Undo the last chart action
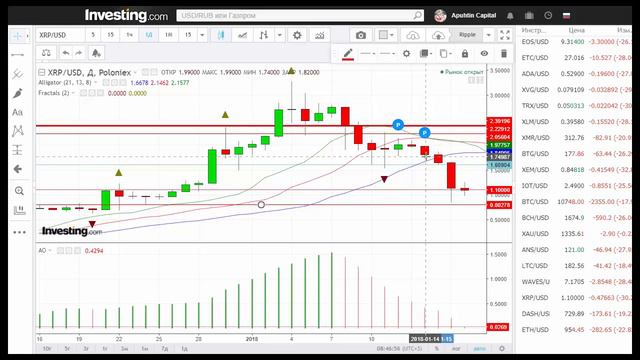 (x=65, y=53)
